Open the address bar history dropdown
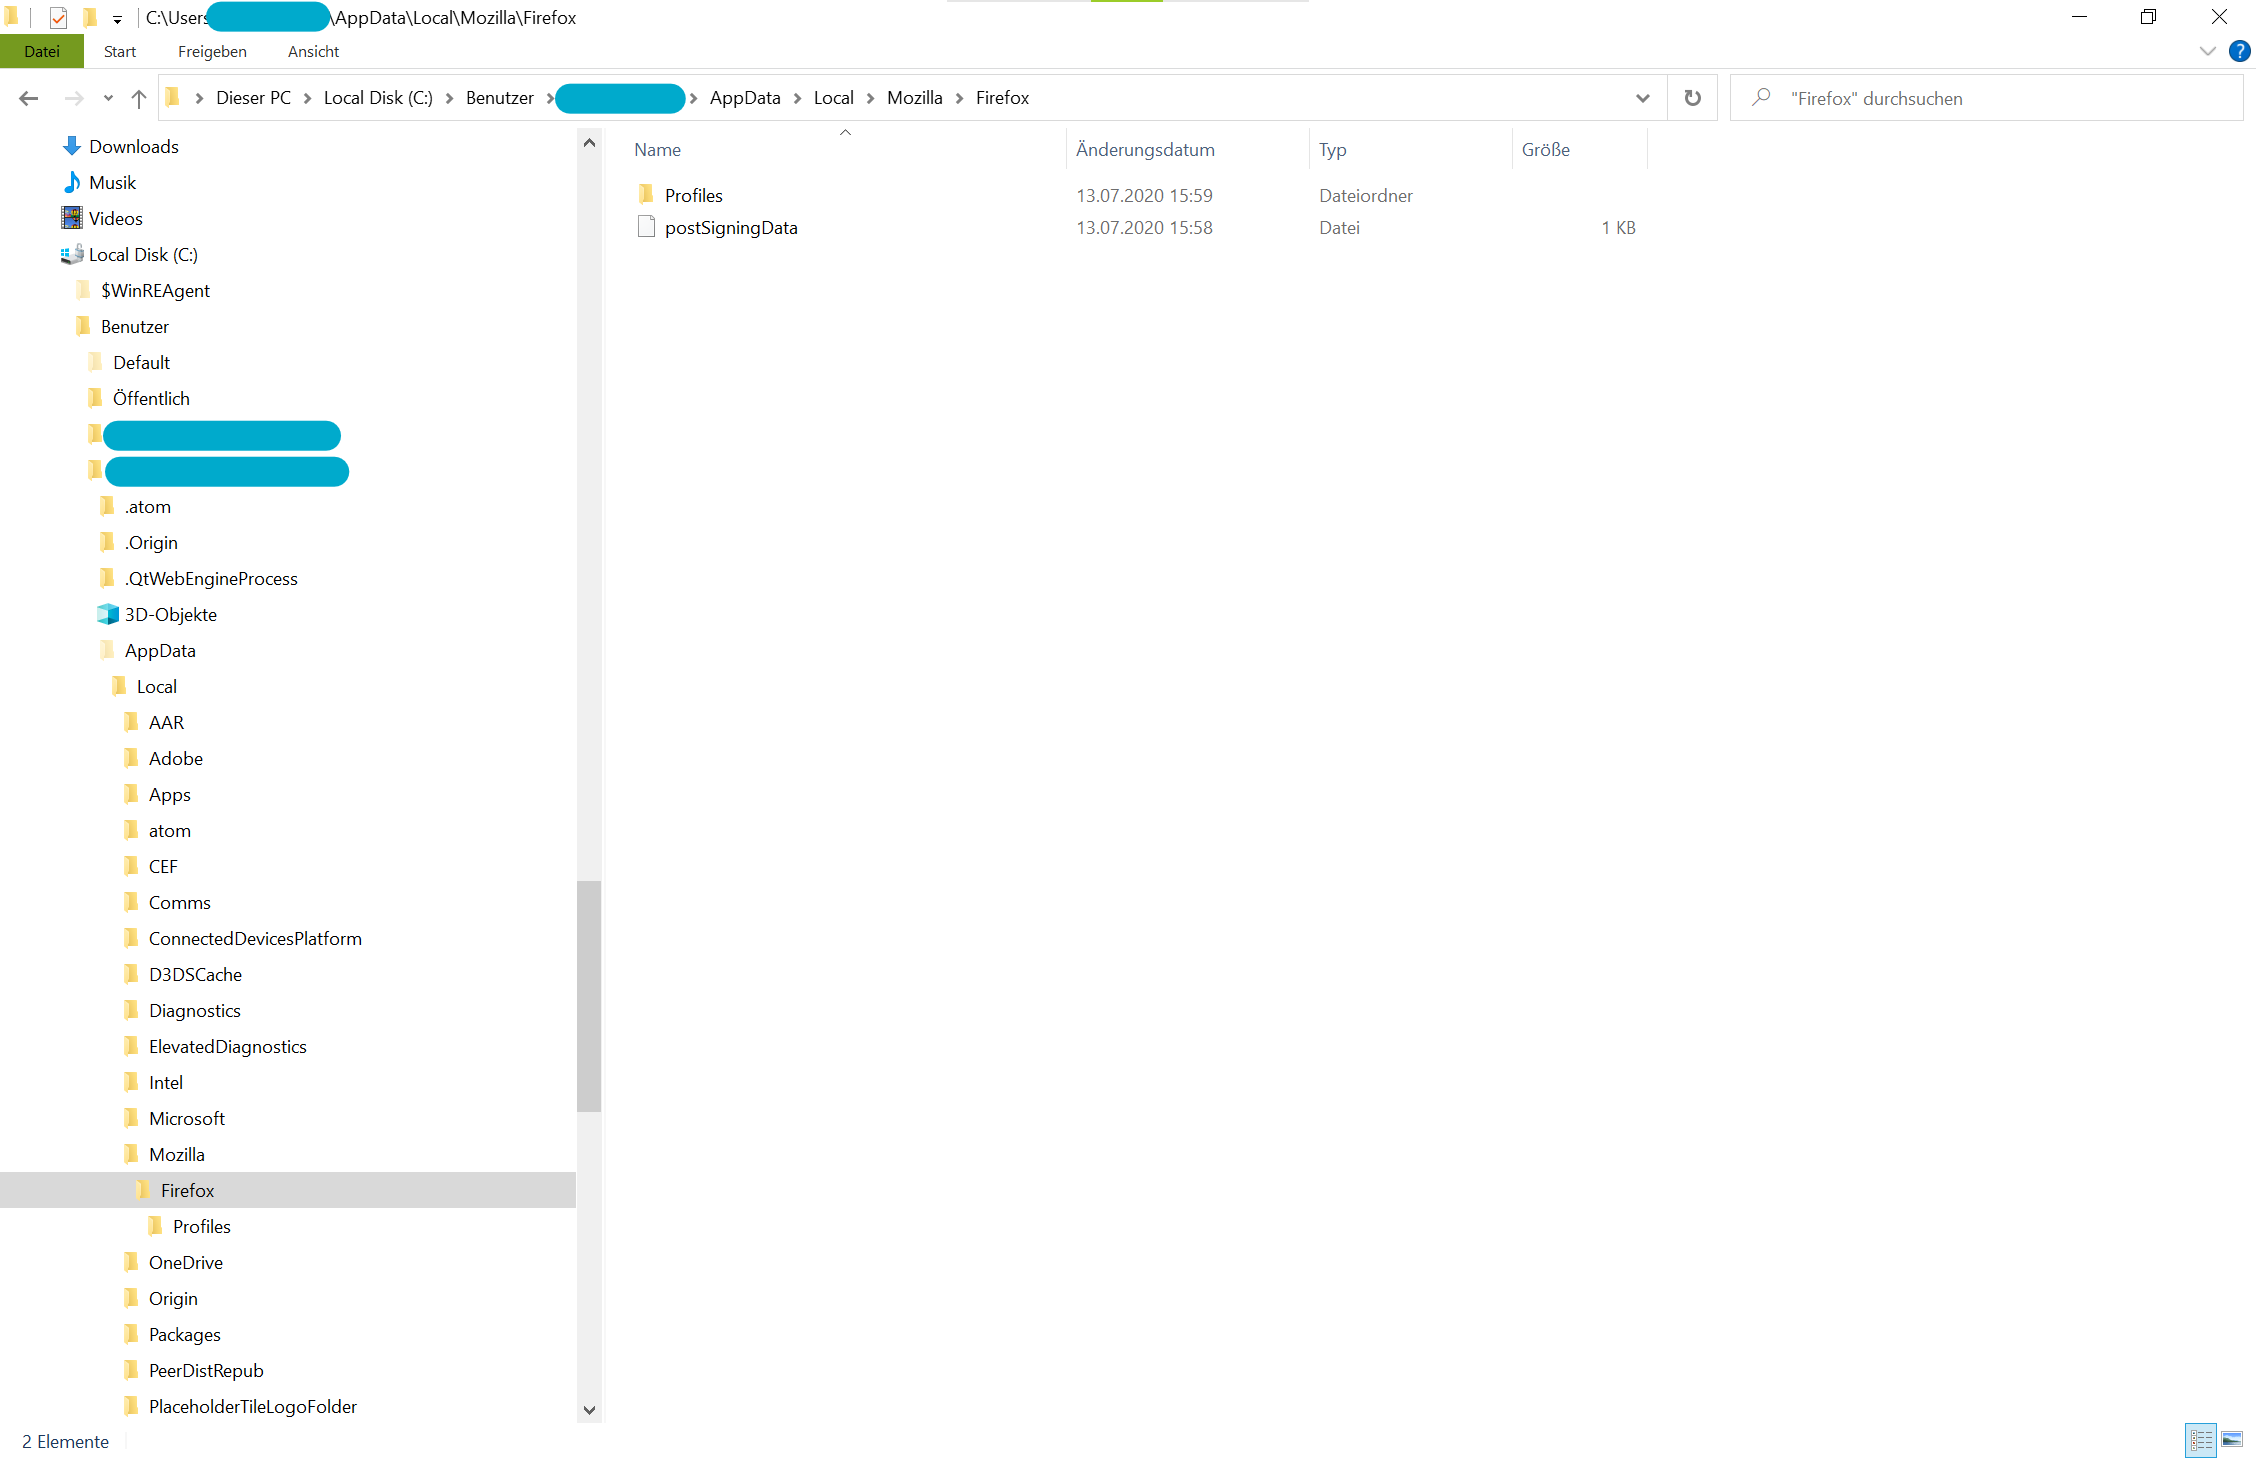 (1642, 98)
